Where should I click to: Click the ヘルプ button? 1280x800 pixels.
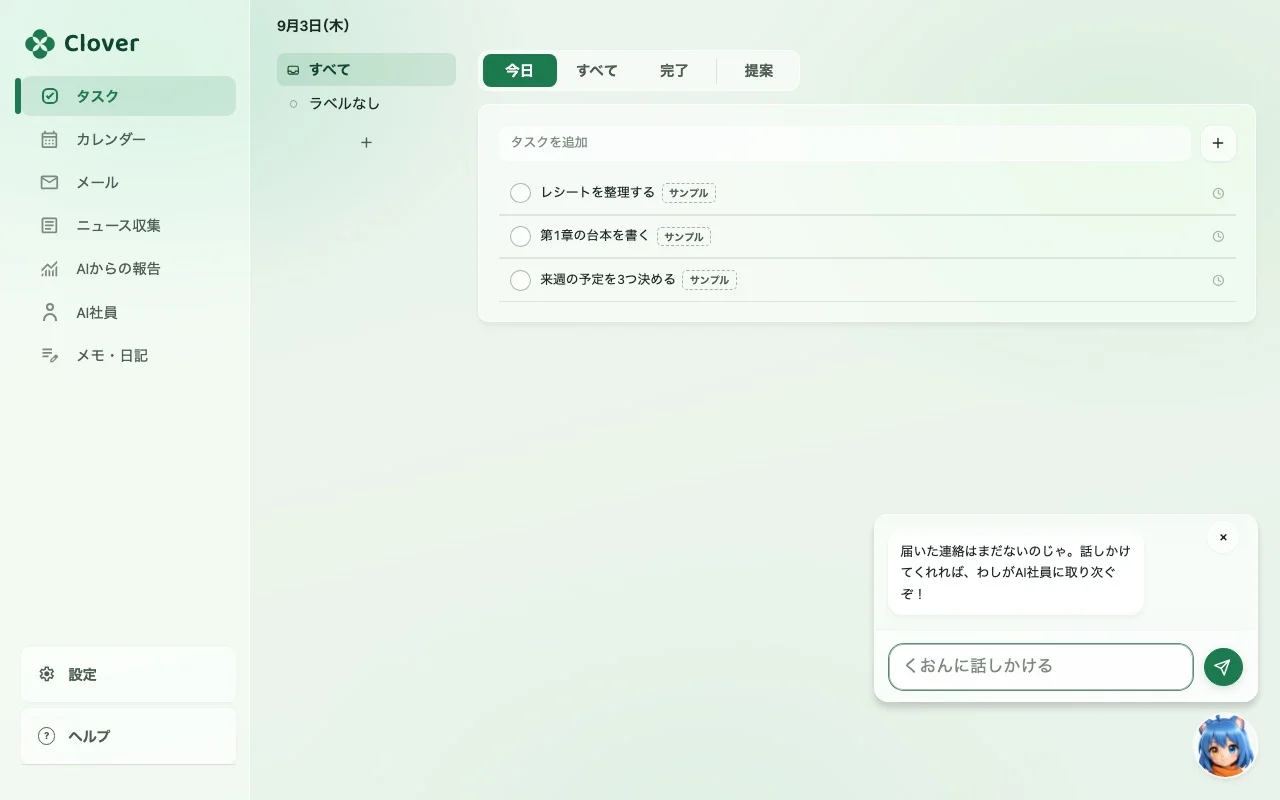[128, 736]
